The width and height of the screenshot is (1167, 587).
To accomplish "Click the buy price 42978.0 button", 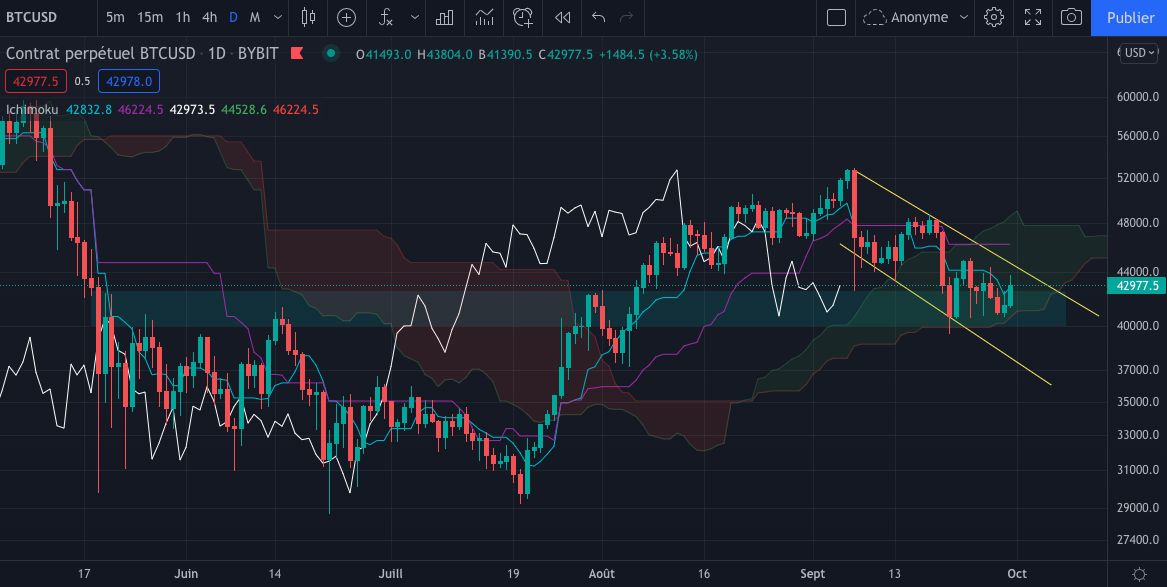I will point(128,80).
